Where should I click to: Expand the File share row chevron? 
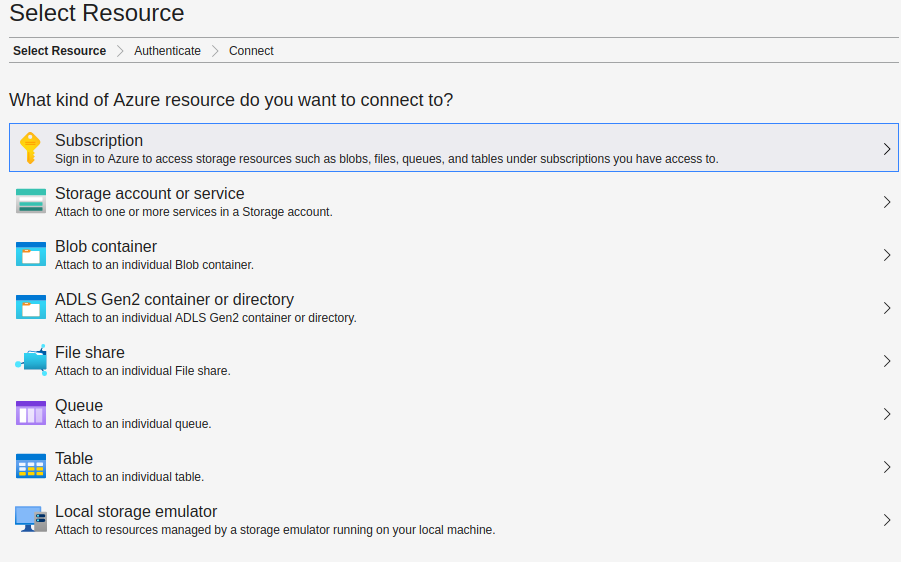point(887,361)
